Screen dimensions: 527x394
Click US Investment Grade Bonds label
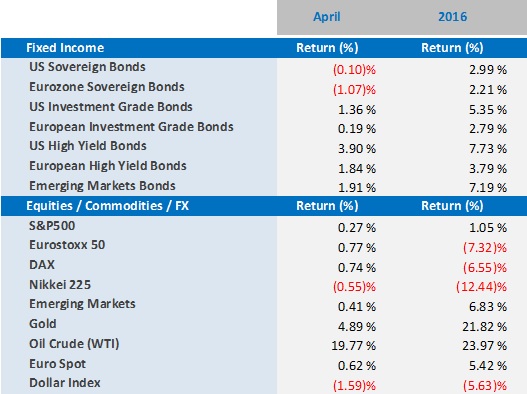coord(111,107)
